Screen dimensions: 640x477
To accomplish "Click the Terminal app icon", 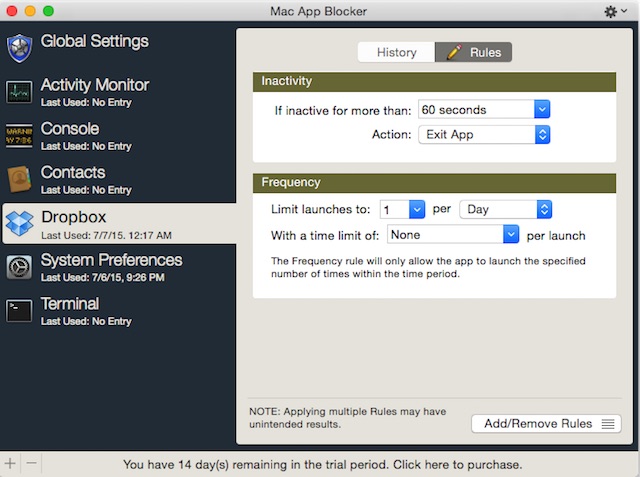I will [x=20, y=311].
